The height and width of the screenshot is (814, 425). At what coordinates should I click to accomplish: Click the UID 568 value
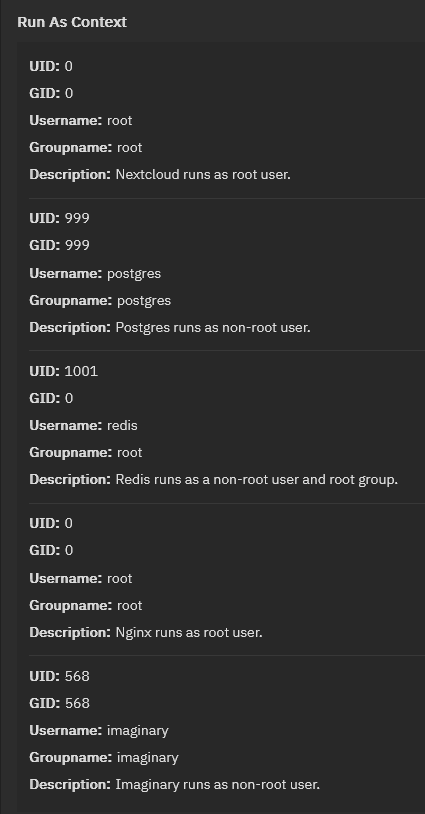77,676
